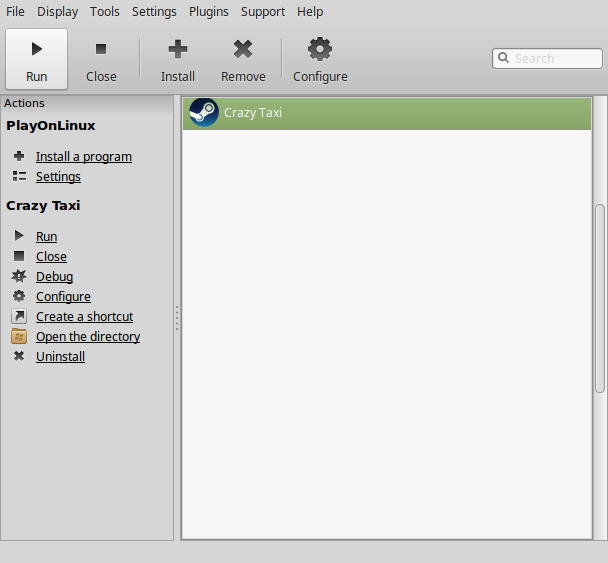The height and width of the screenshot is (563, 608).
Task: Open the Settings menu in menu bar
Action: coord(154,12)
